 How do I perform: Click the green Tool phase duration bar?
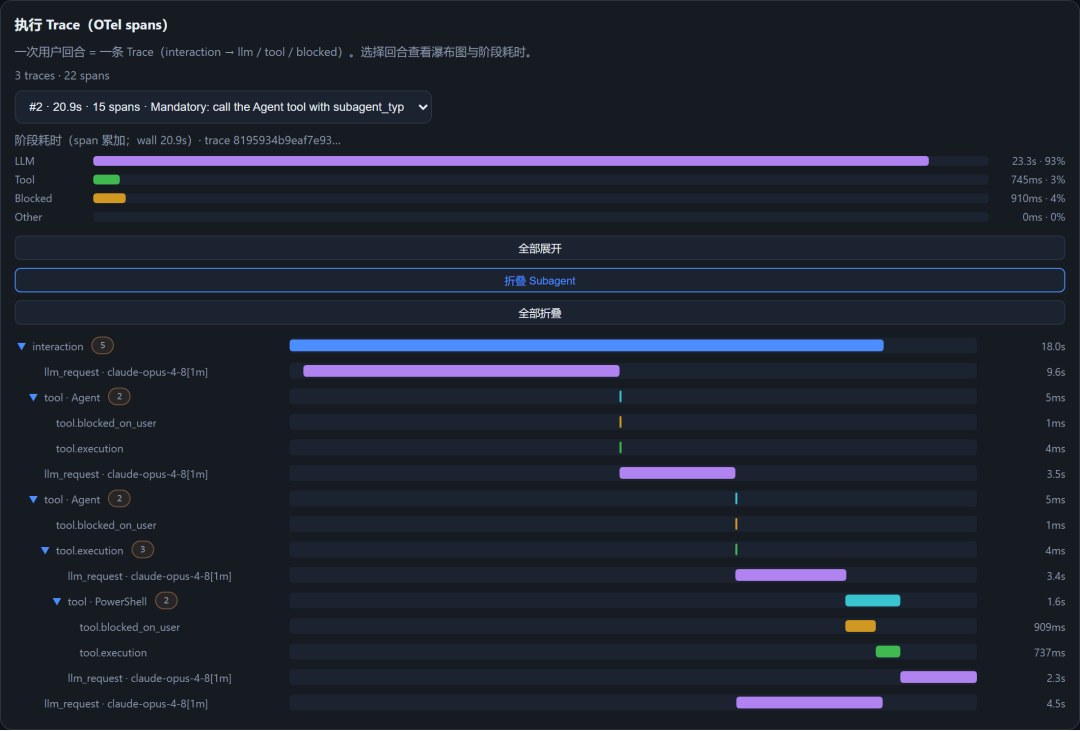107,179
